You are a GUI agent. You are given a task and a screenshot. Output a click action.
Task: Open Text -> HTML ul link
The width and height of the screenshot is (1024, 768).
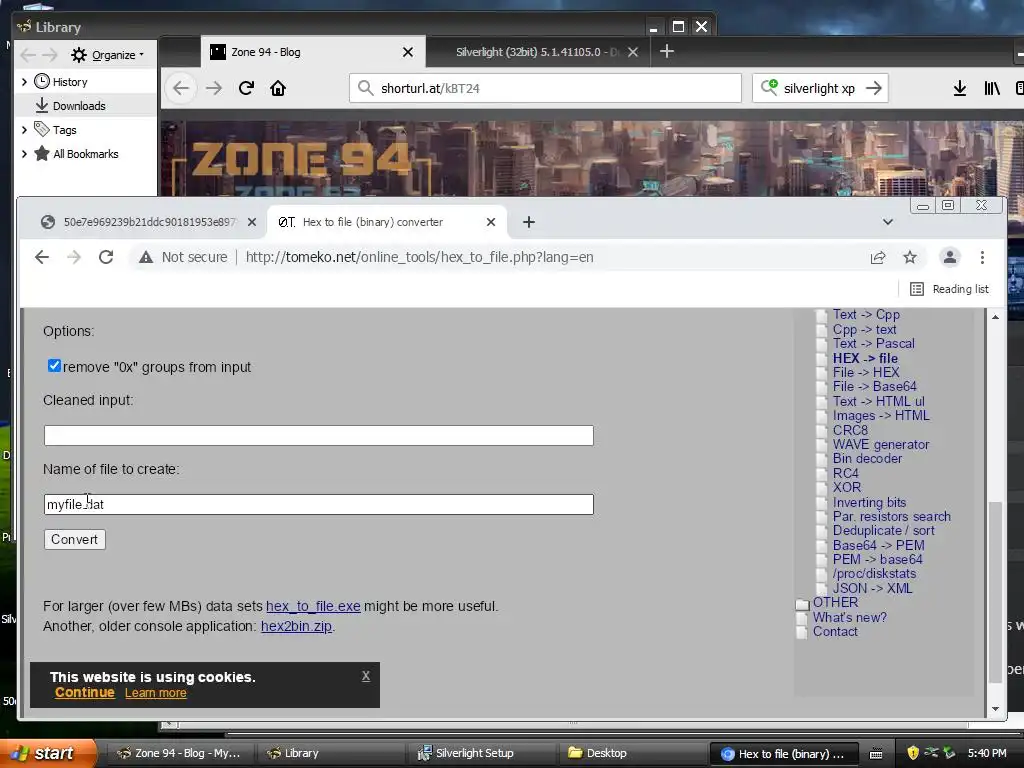[x=878, y=401]
